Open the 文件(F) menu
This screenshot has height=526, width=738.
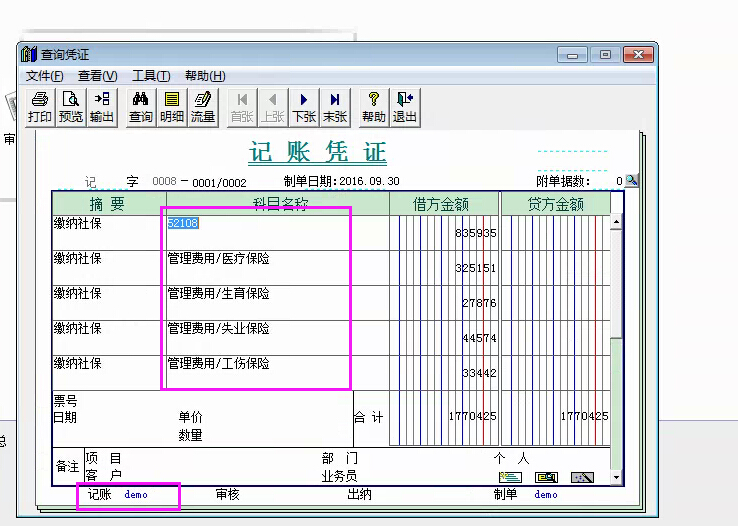coord(44,76)
